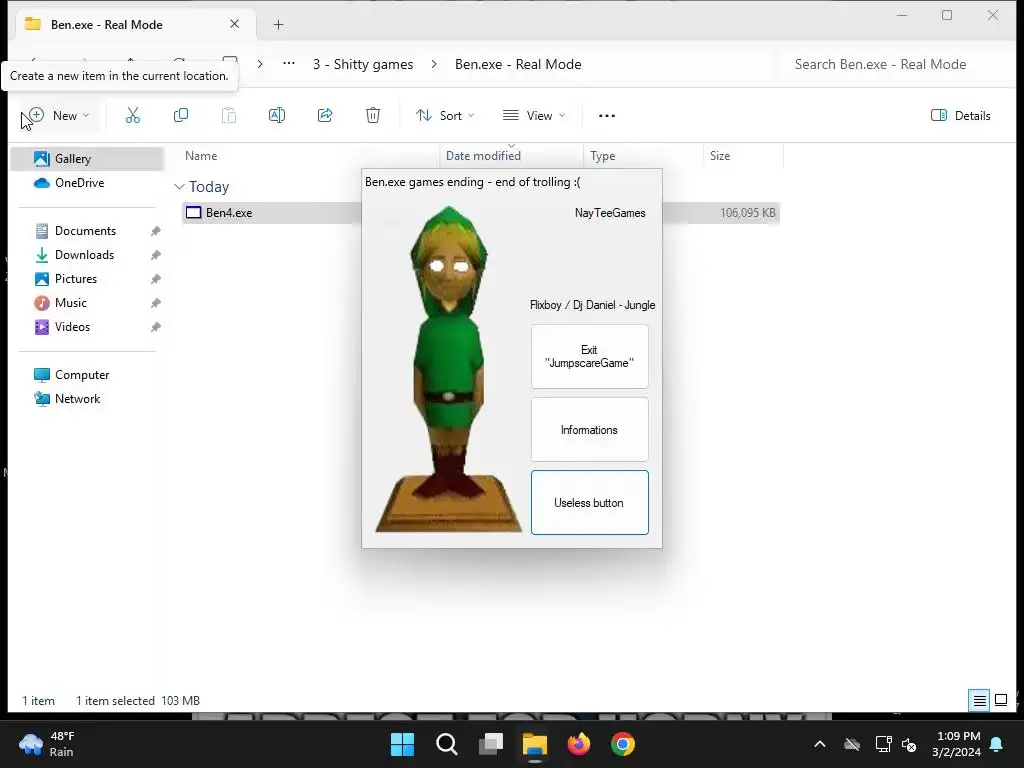
Task: Unpin Downloads via its pin icon
Action: (155, 255)
